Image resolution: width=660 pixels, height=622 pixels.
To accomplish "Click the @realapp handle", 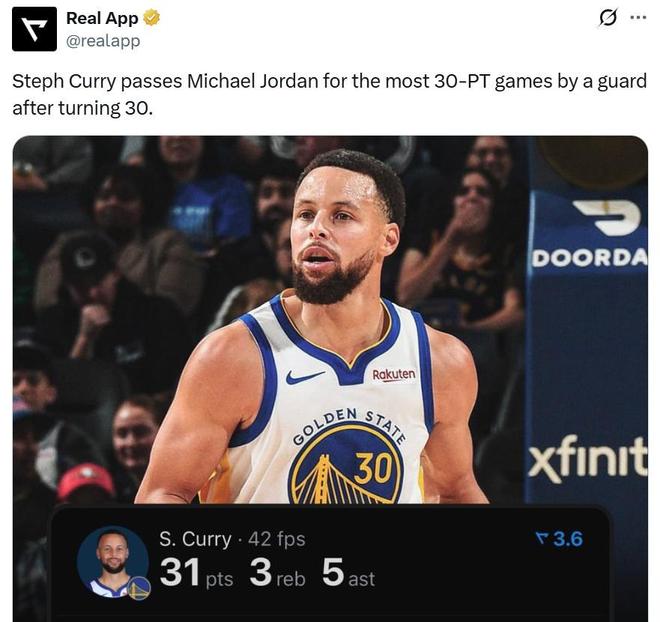I will 103,41.
